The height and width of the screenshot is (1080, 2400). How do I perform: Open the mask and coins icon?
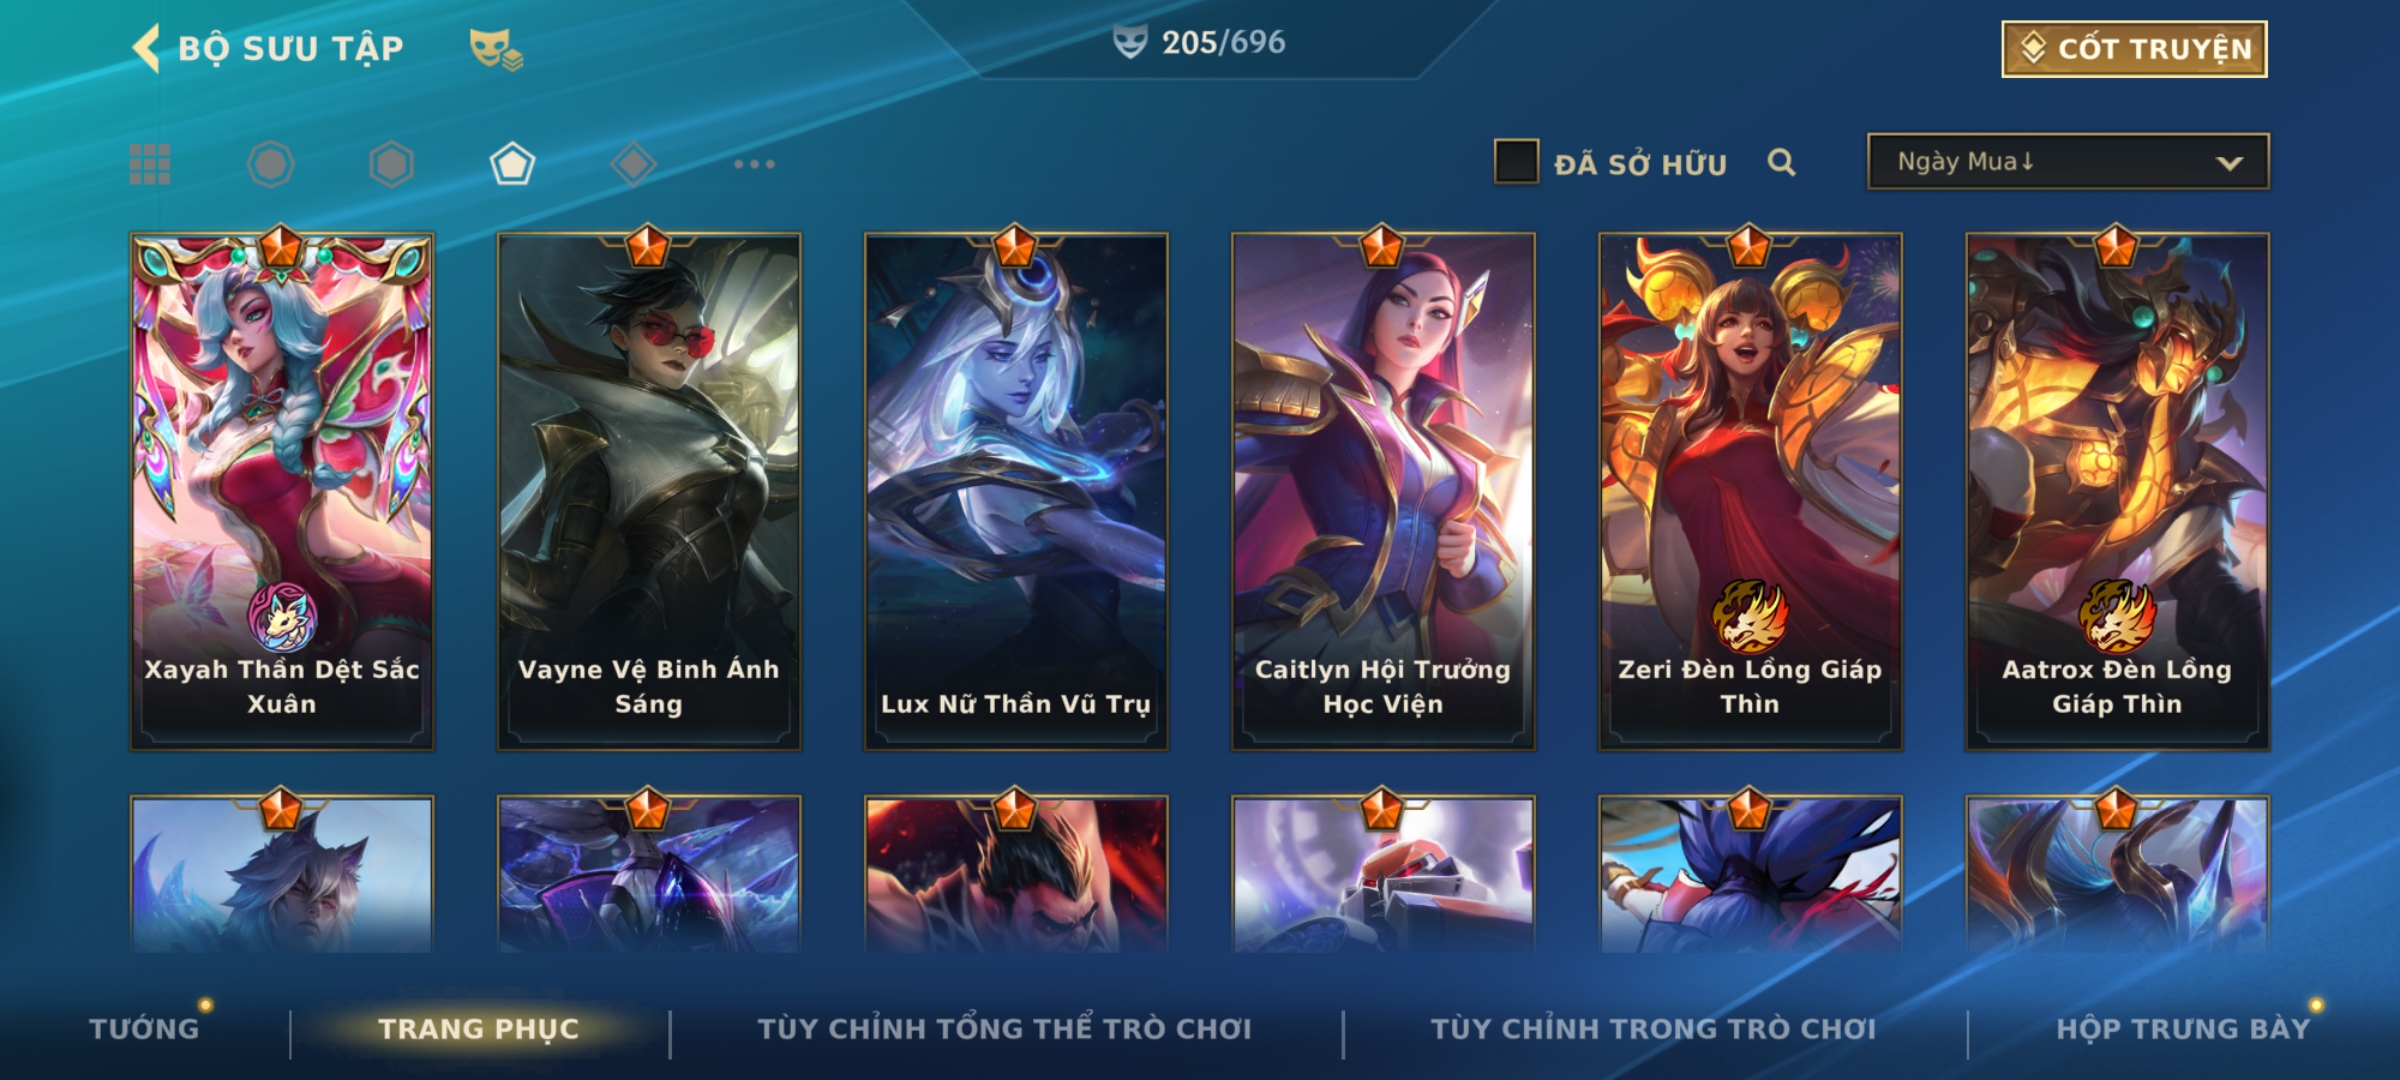(x=496, y=49)
